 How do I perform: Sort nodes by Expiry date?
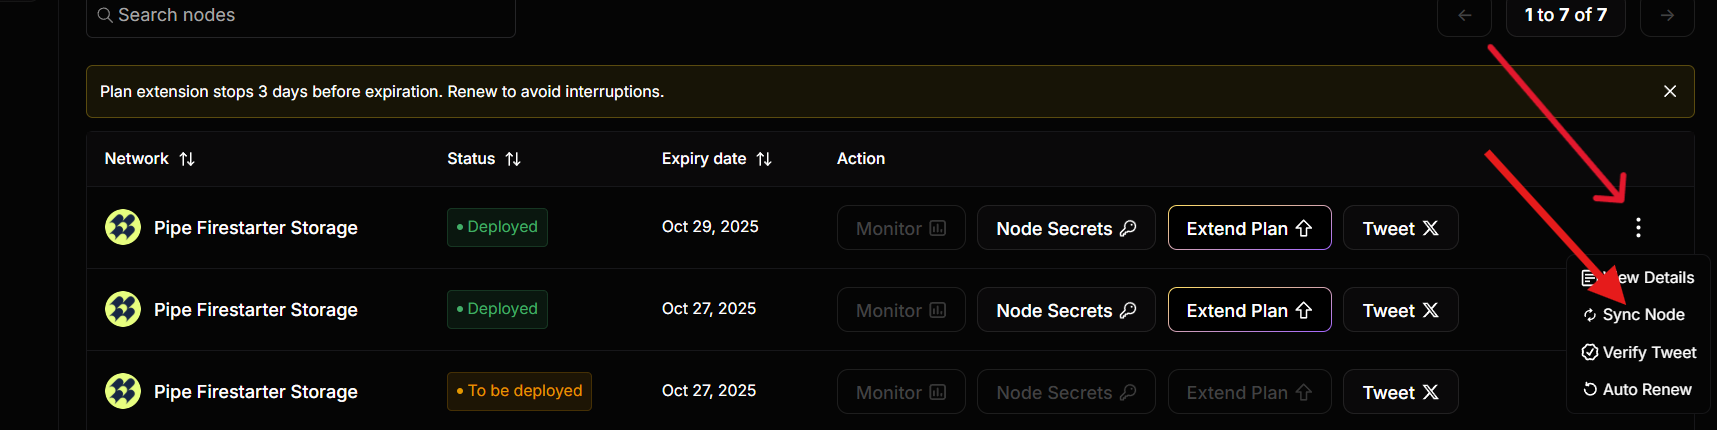point(764,159)
